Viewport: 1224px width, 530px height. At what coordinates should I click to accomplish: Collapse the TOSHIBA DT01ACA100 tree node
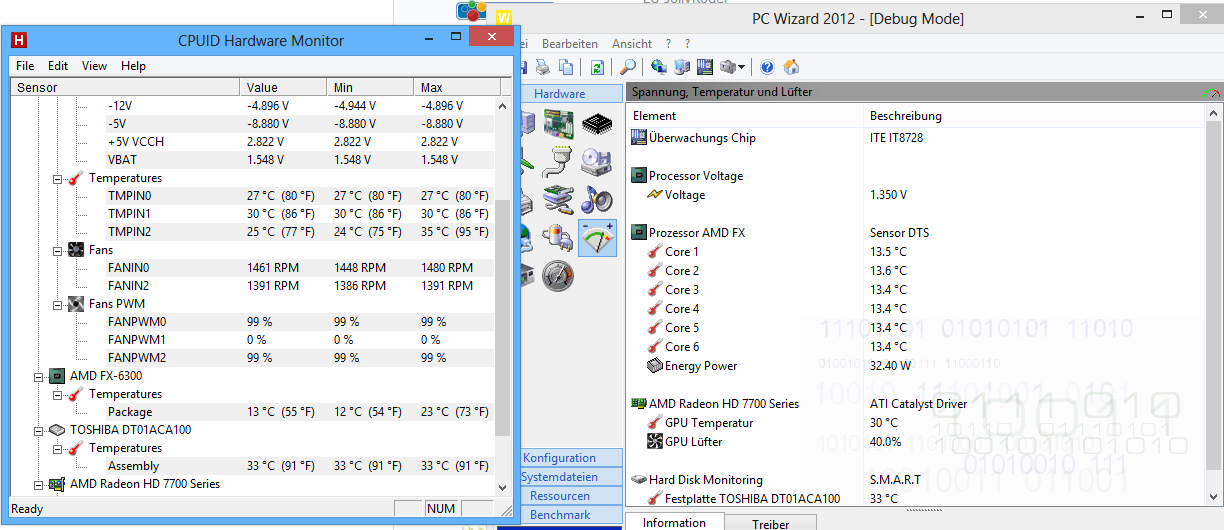pos(40,430)
